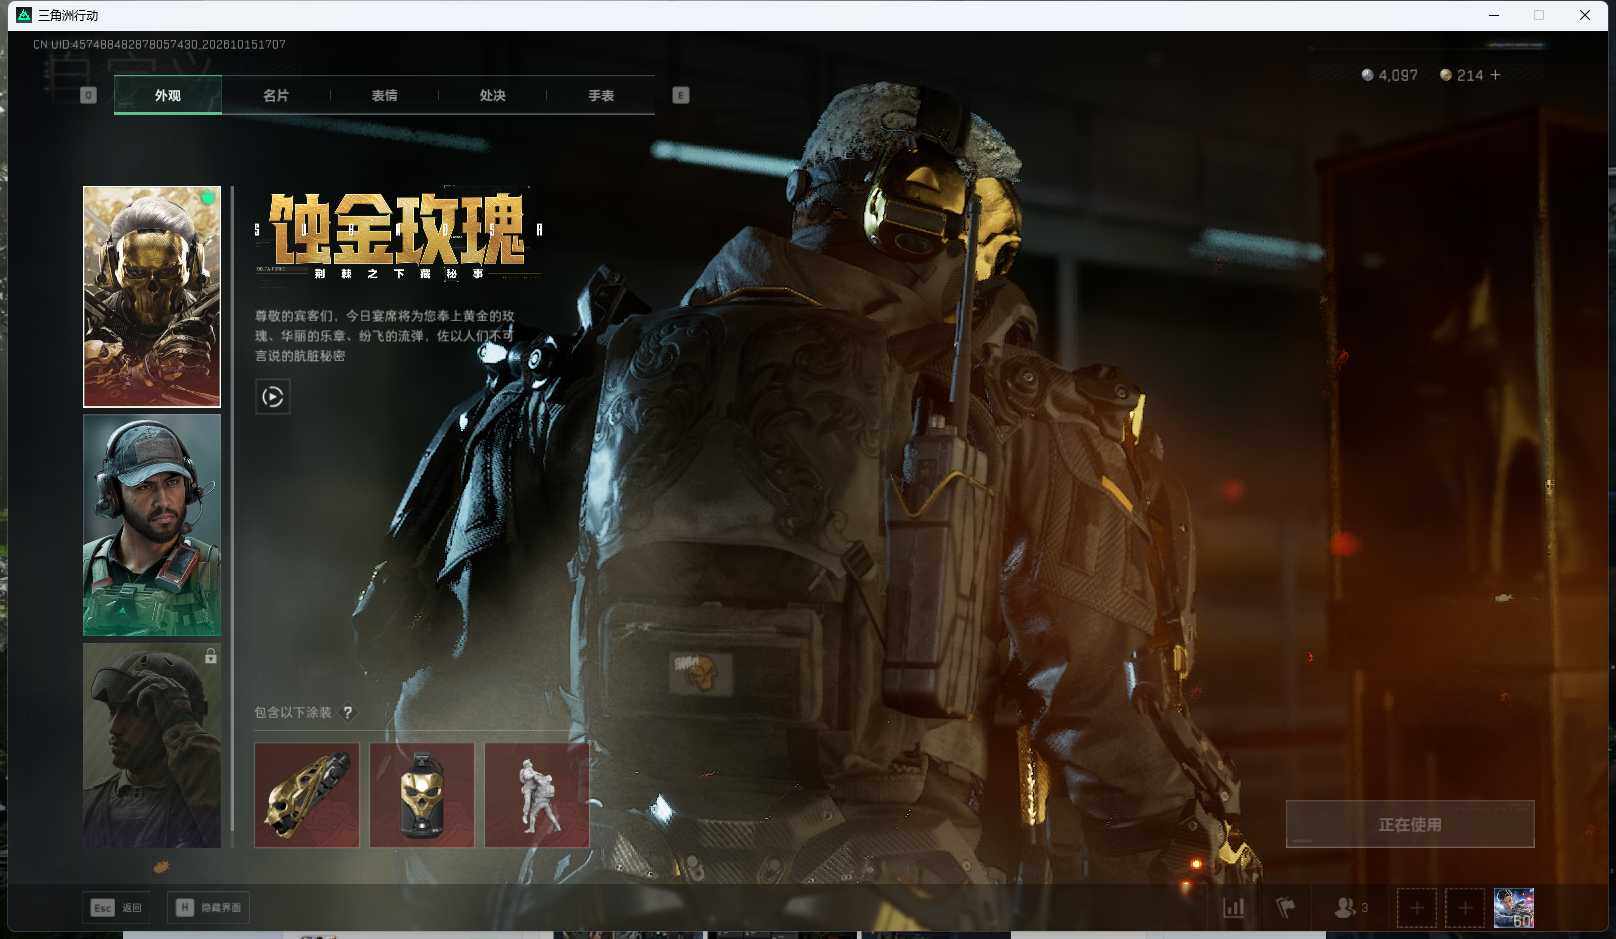
Task: Preview the white figure execution item
Action: (x=537, y=795)
